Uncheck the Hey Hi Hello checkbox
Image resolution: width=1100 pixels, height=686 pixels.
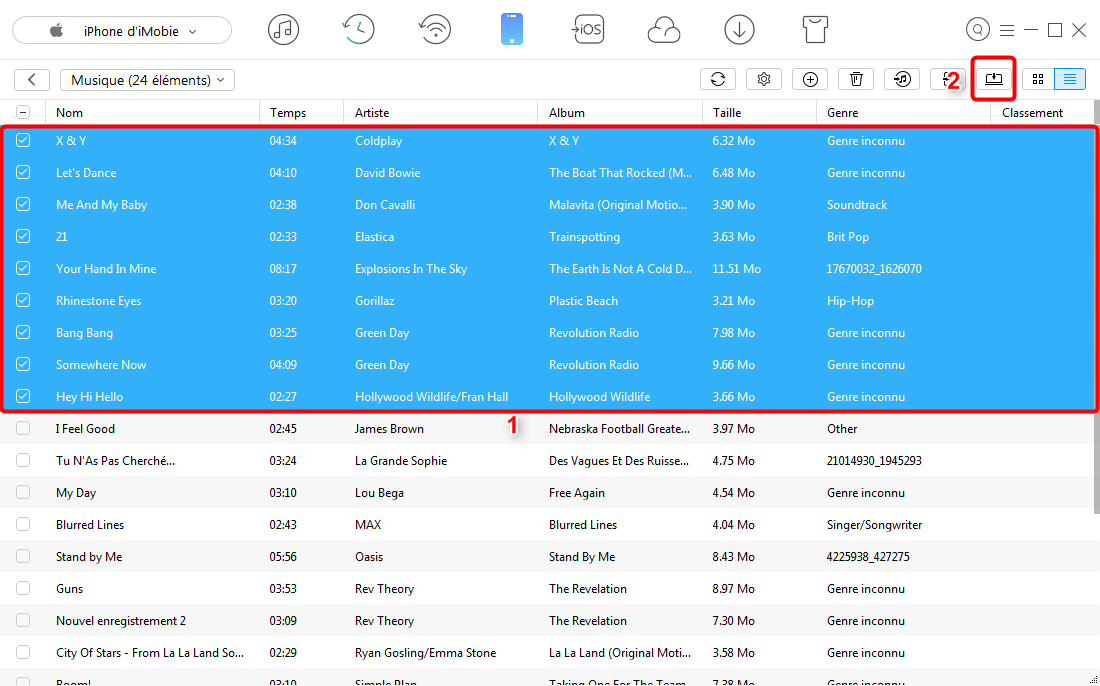point(23,396)
